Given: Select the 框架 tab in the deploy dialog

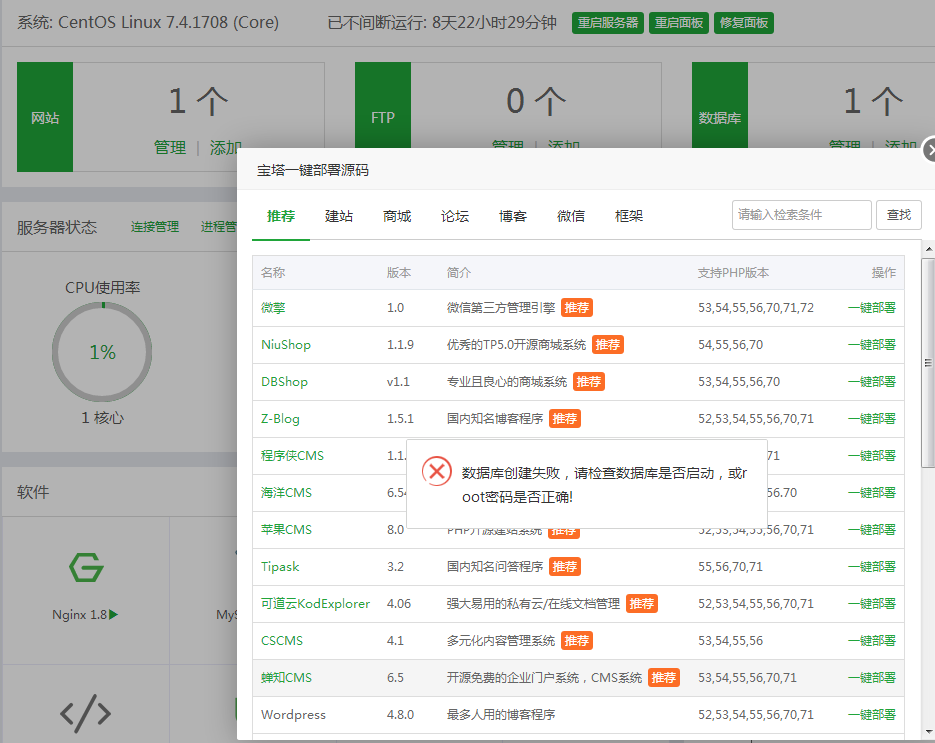Looking at the screenshot, I should [628, 215].
